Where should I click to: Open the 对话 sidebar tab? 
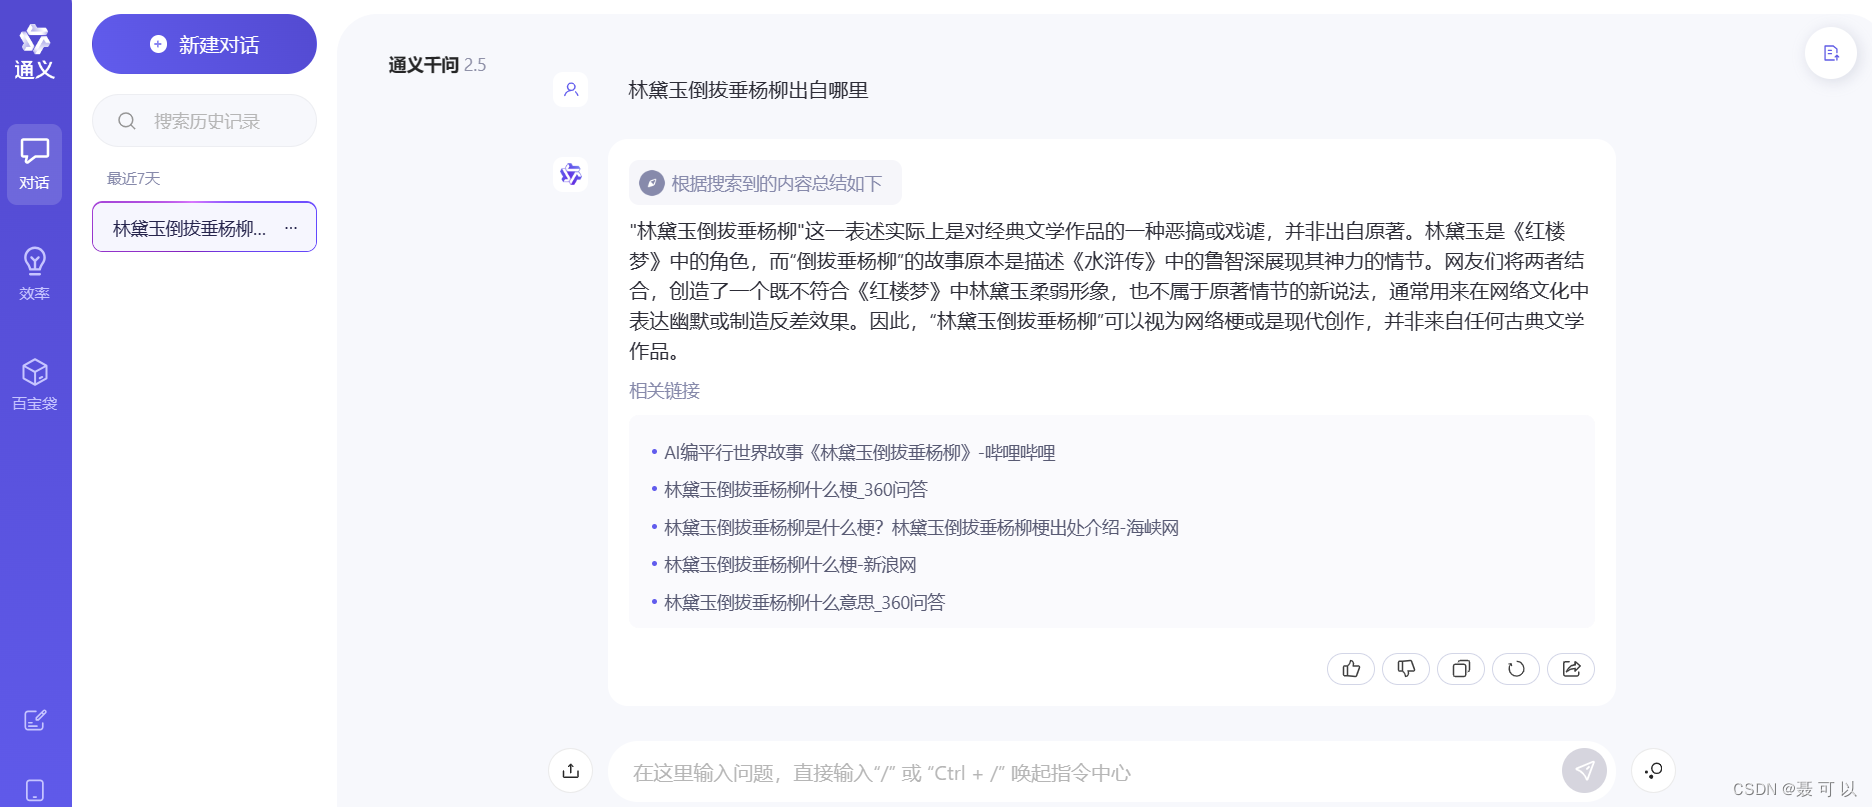35,164
